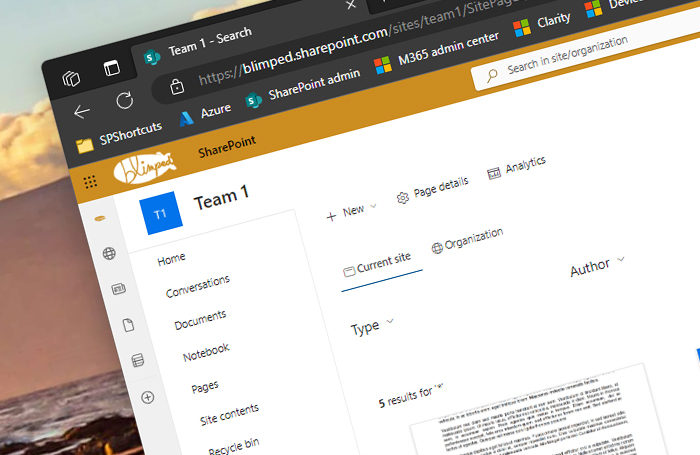Open the SharePoint admin bookmark
The height and width of the screenshot is (455, 700).
click(303, 88)
